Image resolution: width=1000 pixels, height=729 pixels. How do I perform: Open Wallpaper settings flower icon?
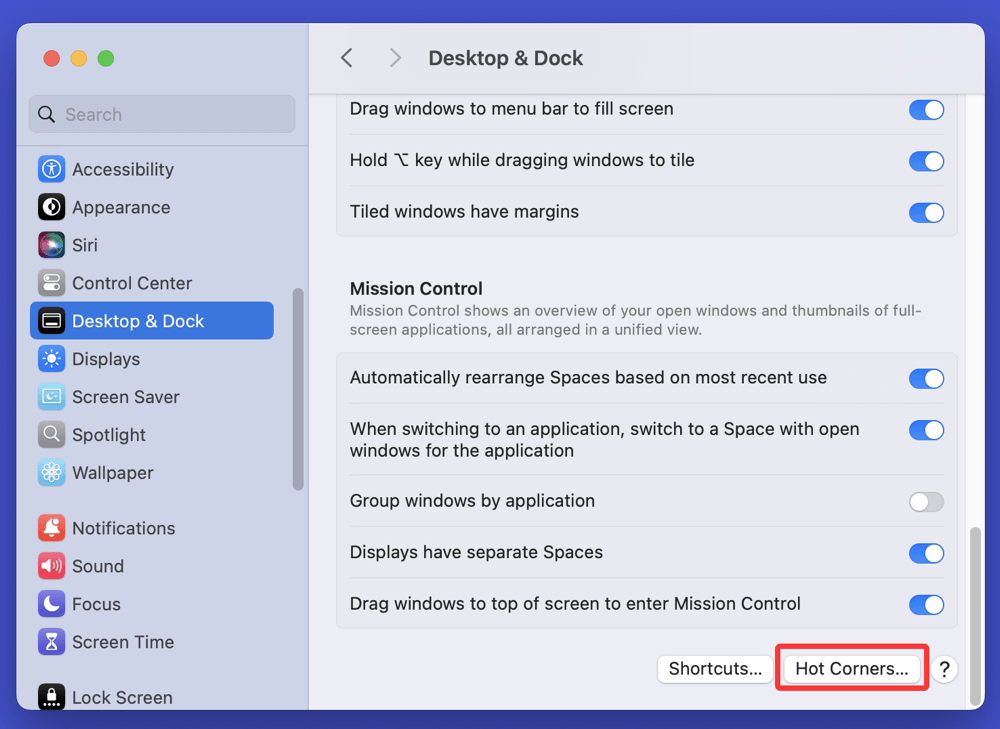pyautogui.click(x=51, y=473)
